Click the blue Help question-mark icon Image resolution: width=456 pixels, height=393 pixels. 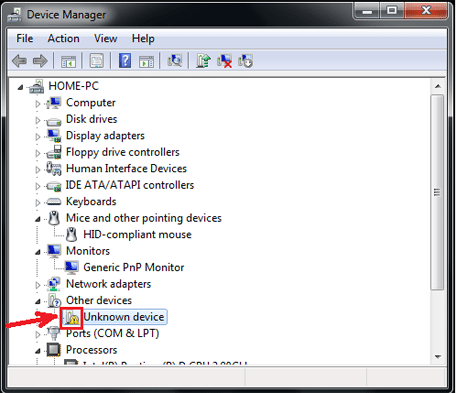125,61
